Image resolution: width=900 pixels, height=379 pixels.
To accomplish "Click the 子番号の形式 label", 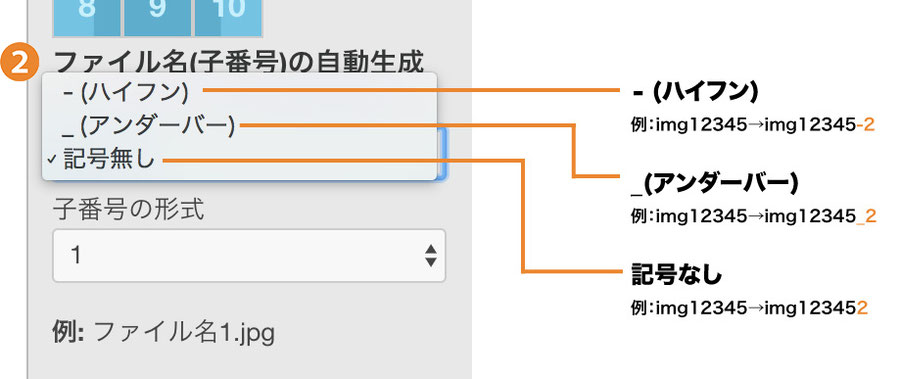I will tap(129, 211).
